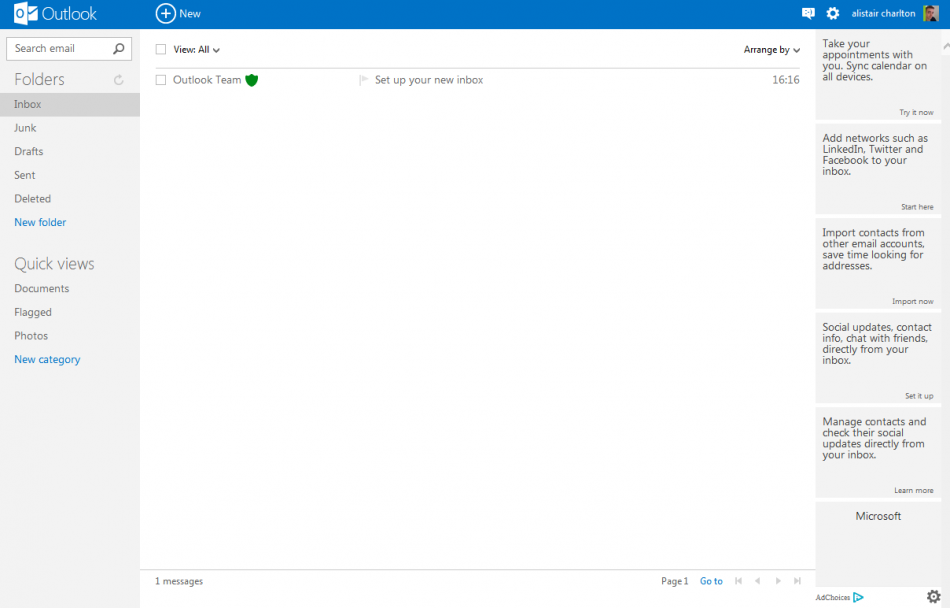This screenshot has width=950, height=608.
Task: Click the Go to page link
Action: (711, 581)
